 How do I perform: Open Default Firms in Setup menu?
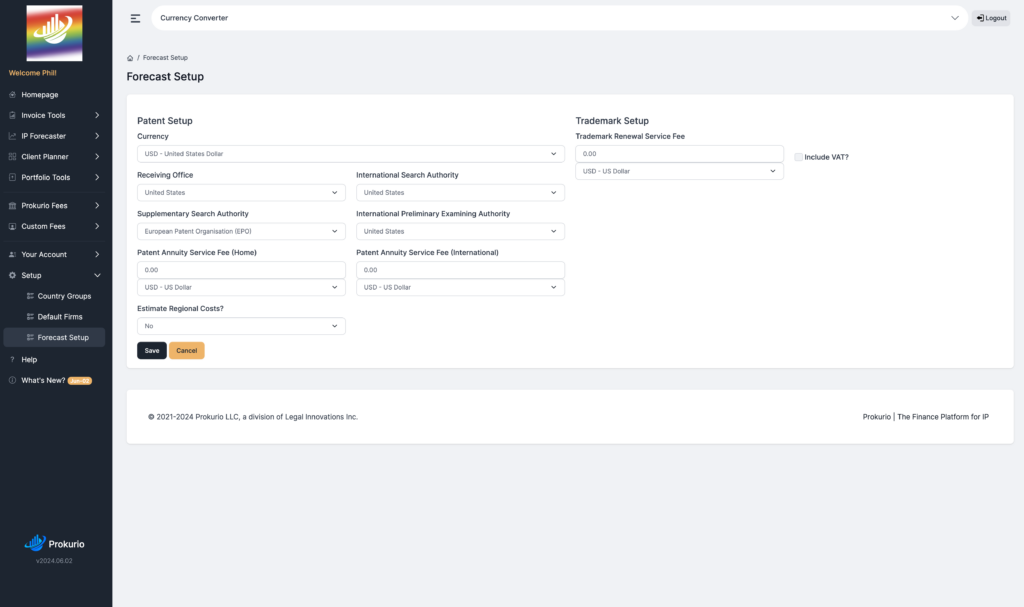pos(60,317)
